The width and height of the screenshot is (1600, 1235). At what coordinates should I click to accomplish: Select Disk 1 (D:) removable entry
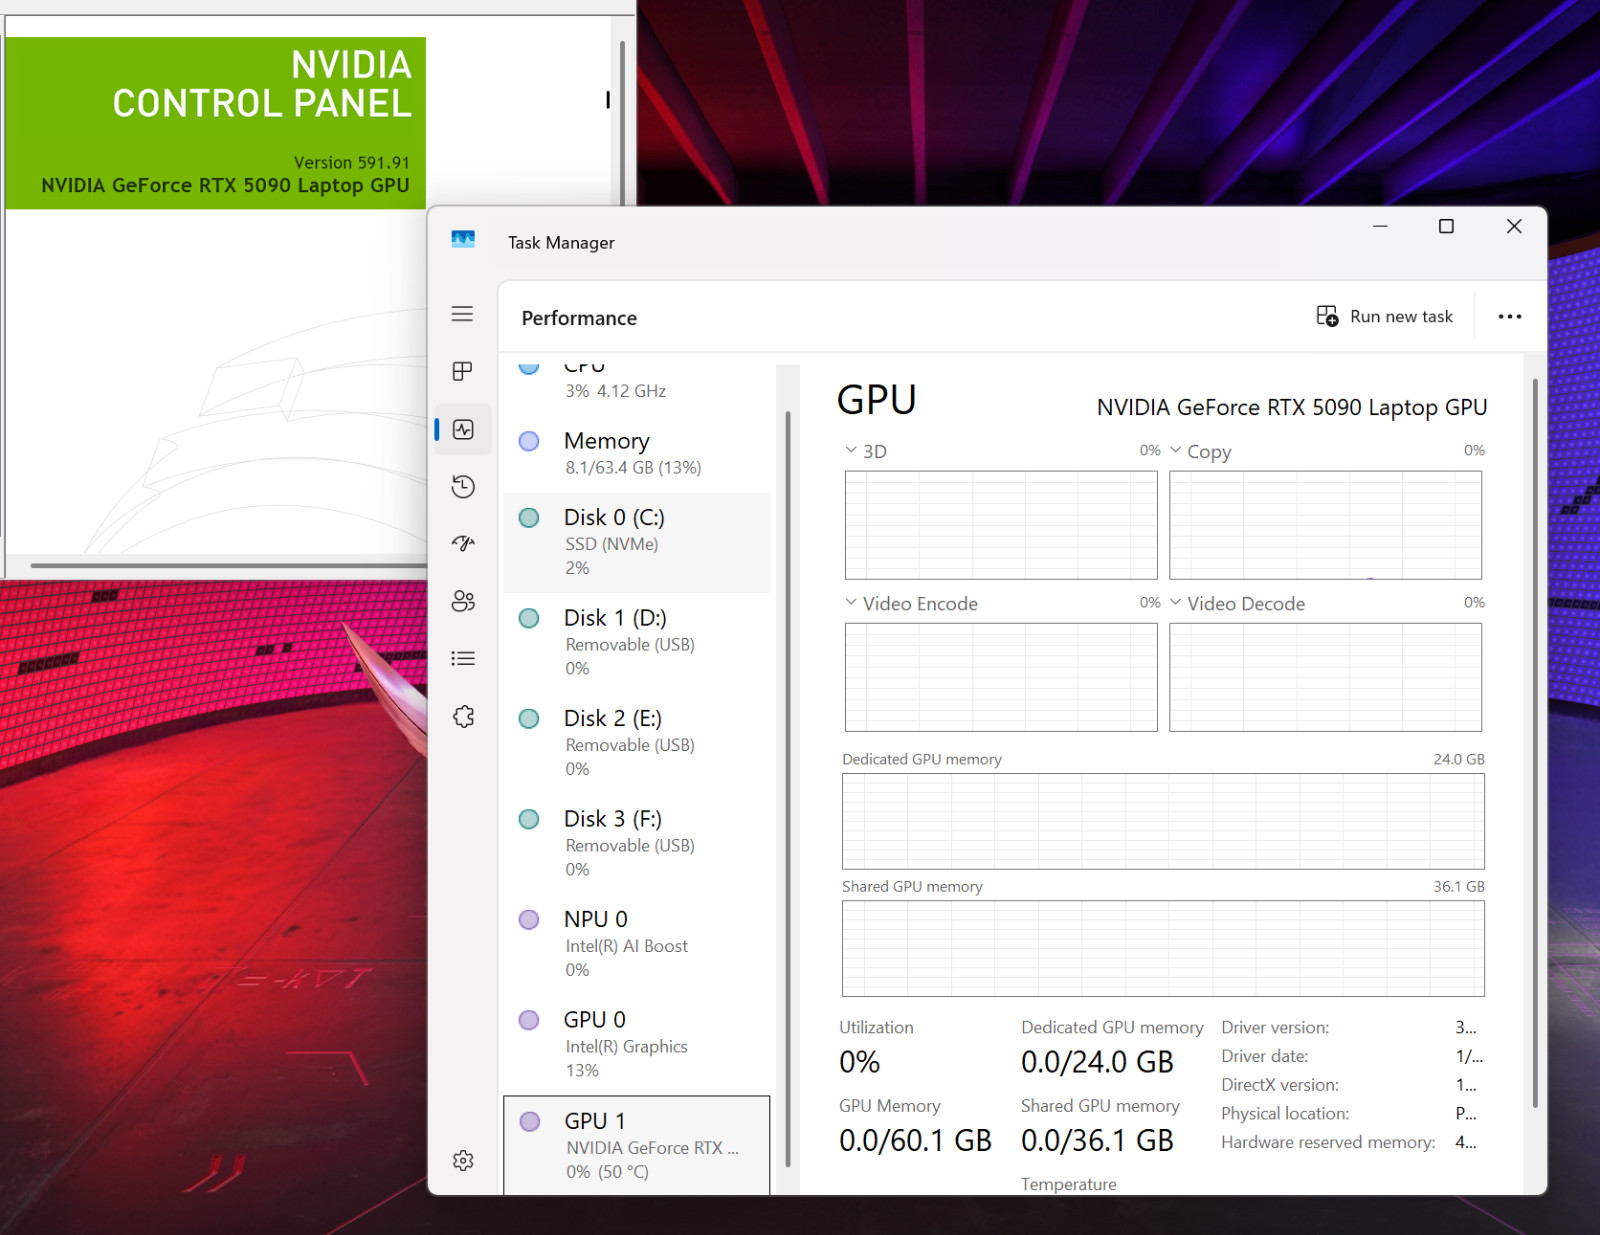637,642
